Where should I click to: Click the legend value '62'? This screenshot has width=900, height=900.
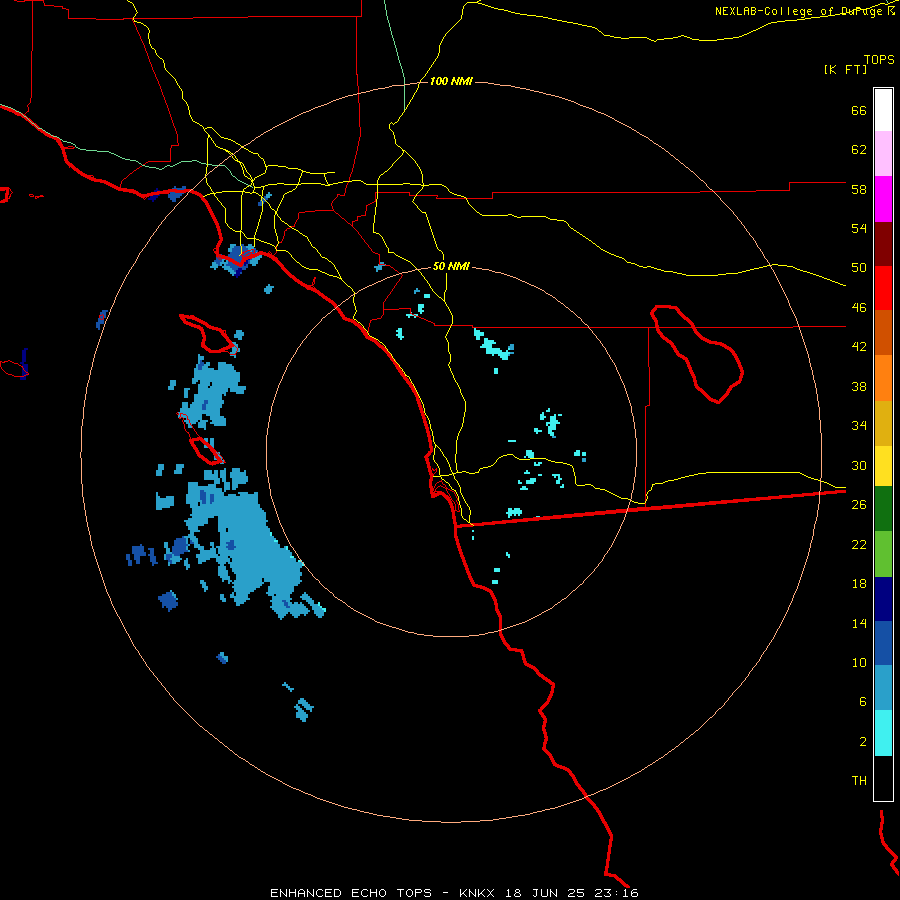859,150
